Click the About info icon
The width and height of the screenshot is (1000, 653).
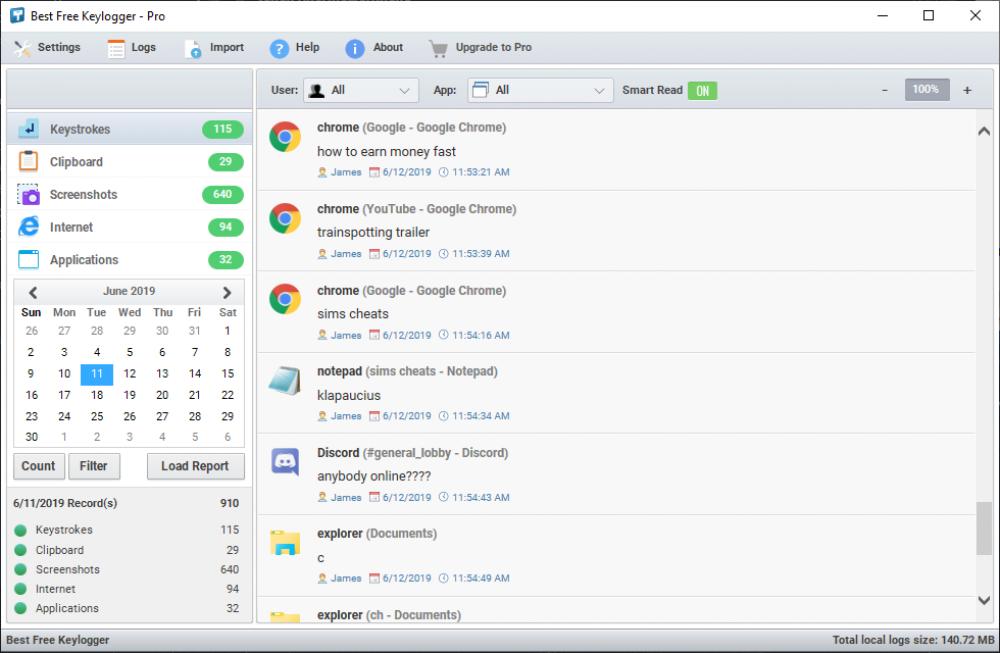[x=356, y=47]
